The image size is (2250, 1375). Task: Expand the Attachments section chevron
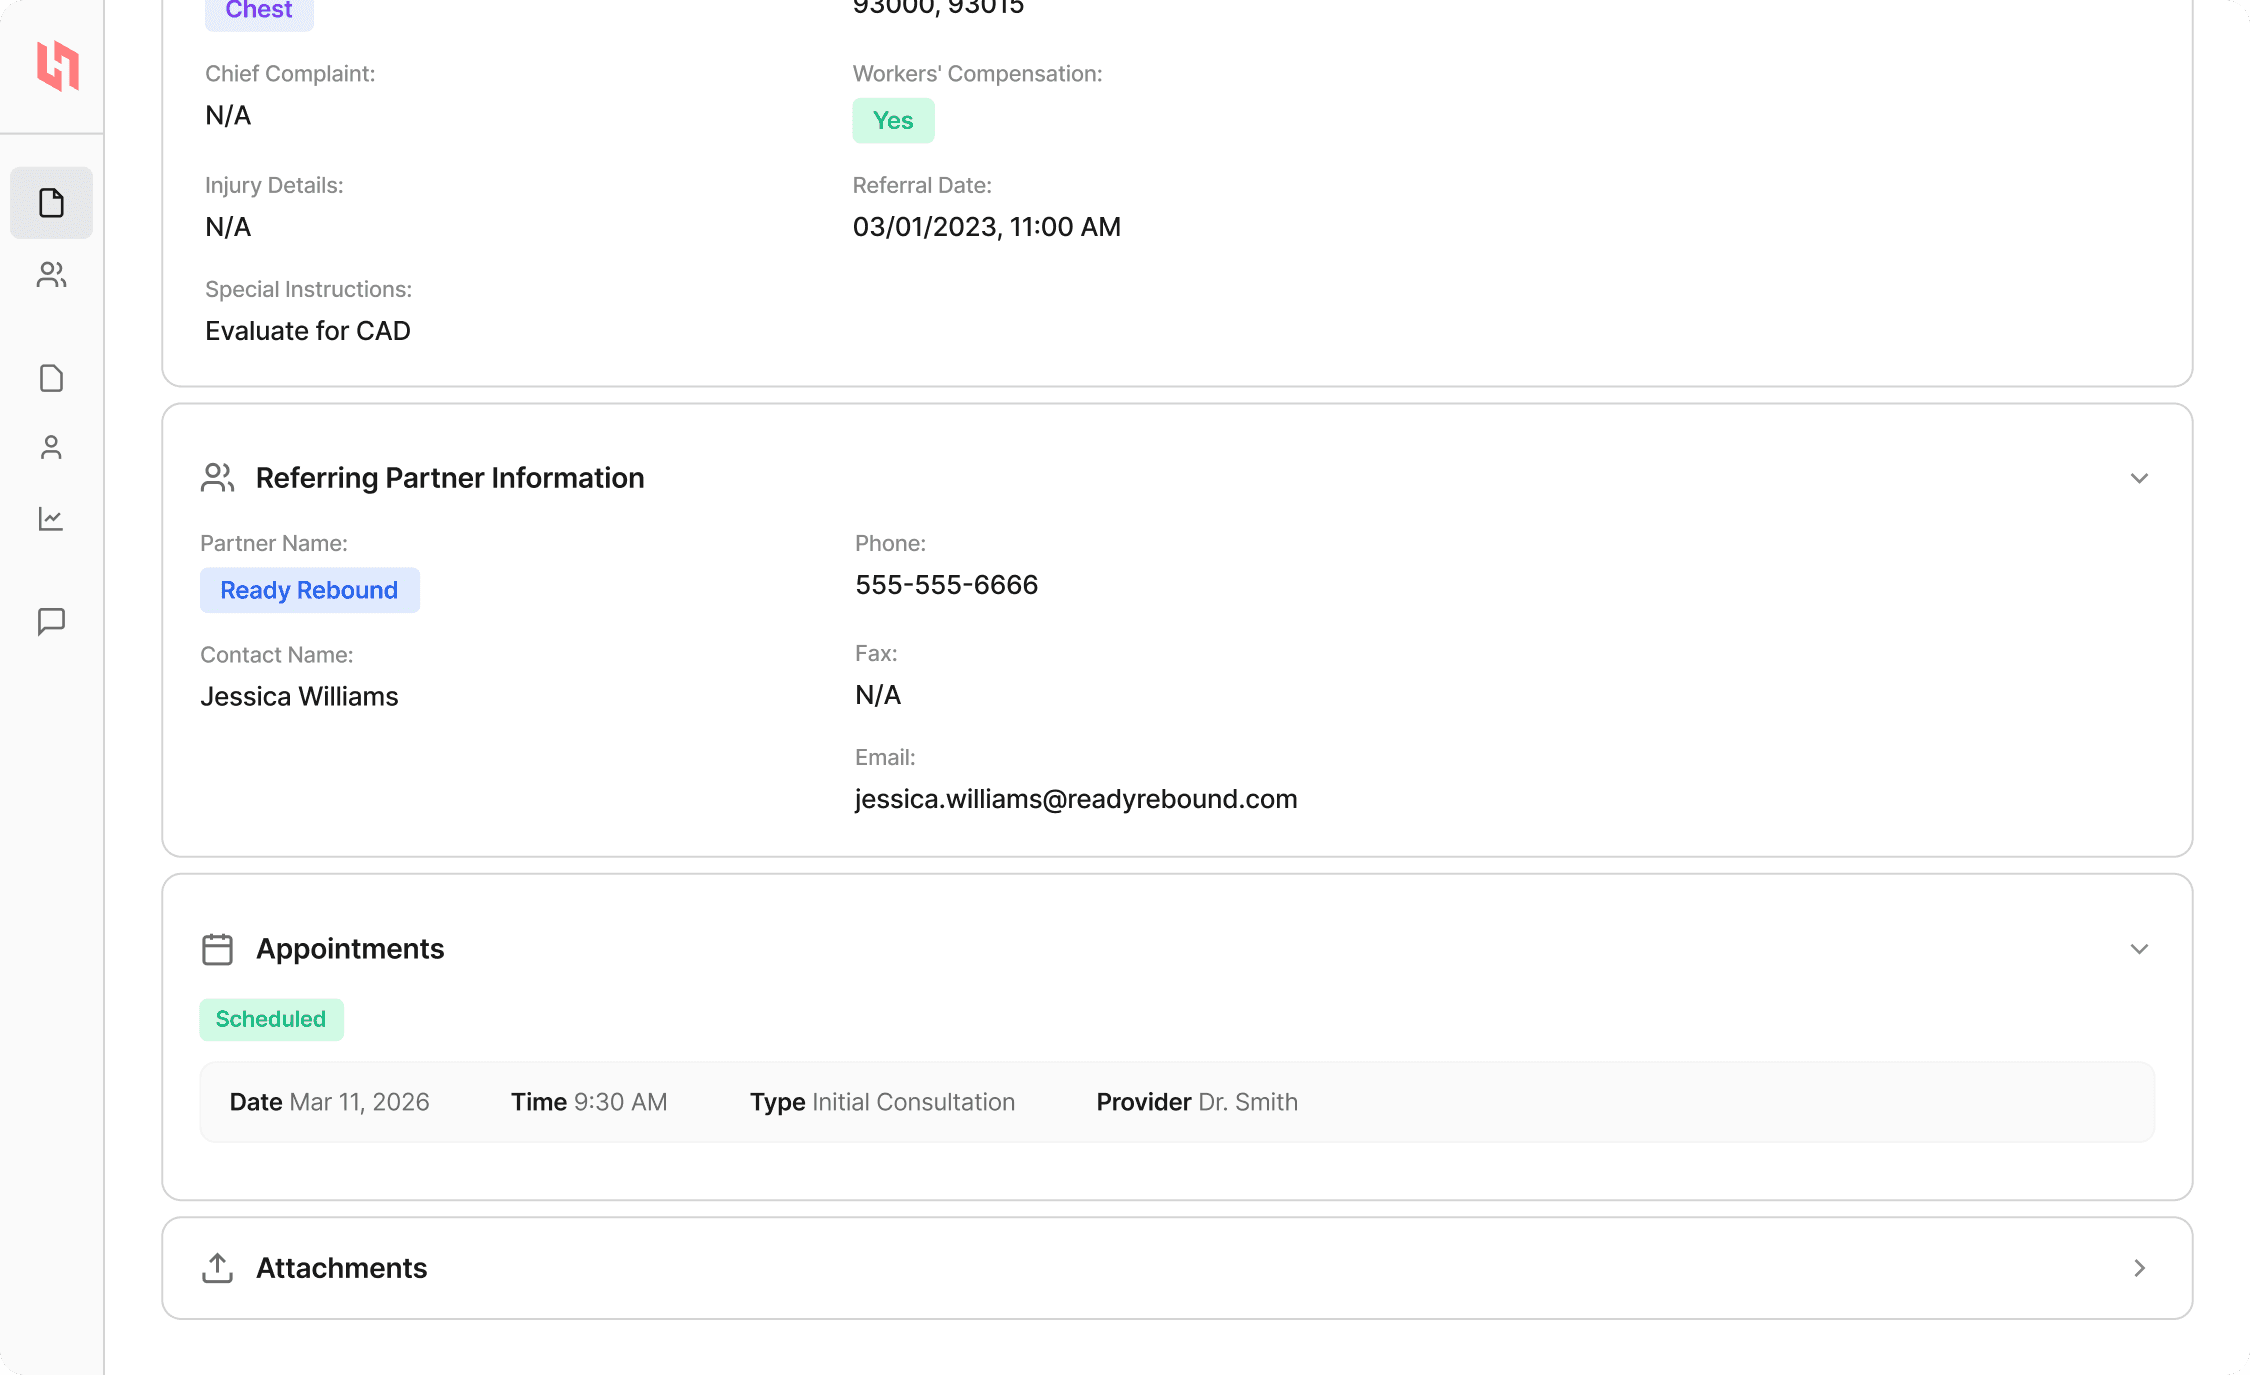point(2139,1268)
